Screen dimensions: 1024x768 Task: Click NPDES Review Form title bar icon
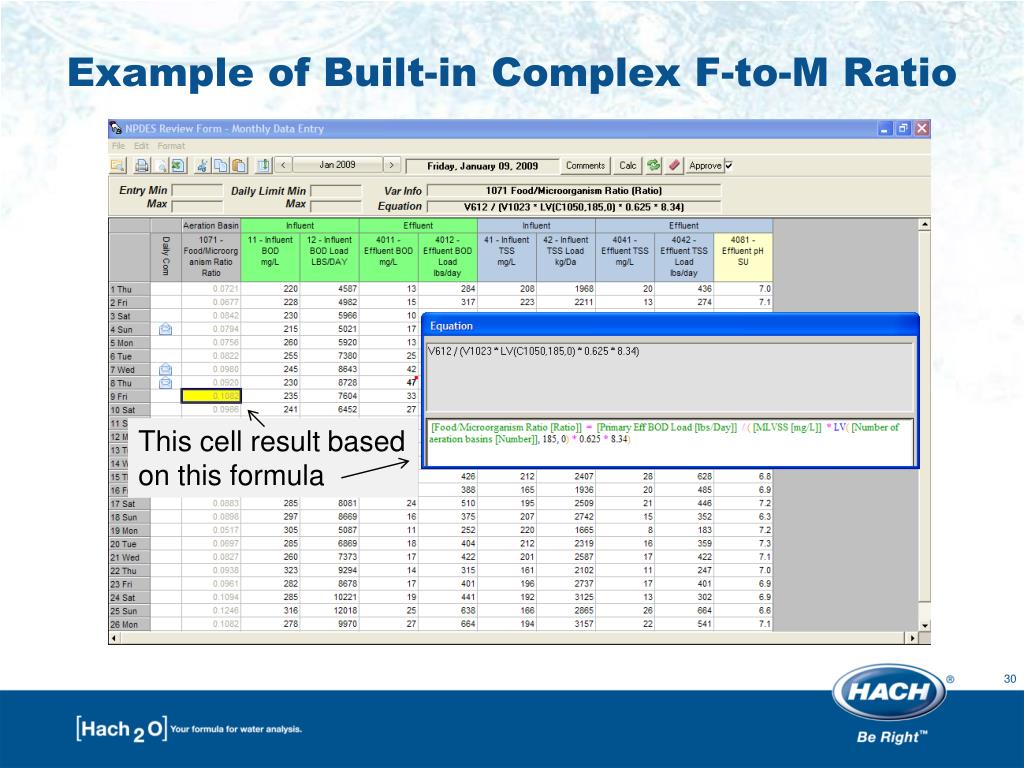(116, 128)
